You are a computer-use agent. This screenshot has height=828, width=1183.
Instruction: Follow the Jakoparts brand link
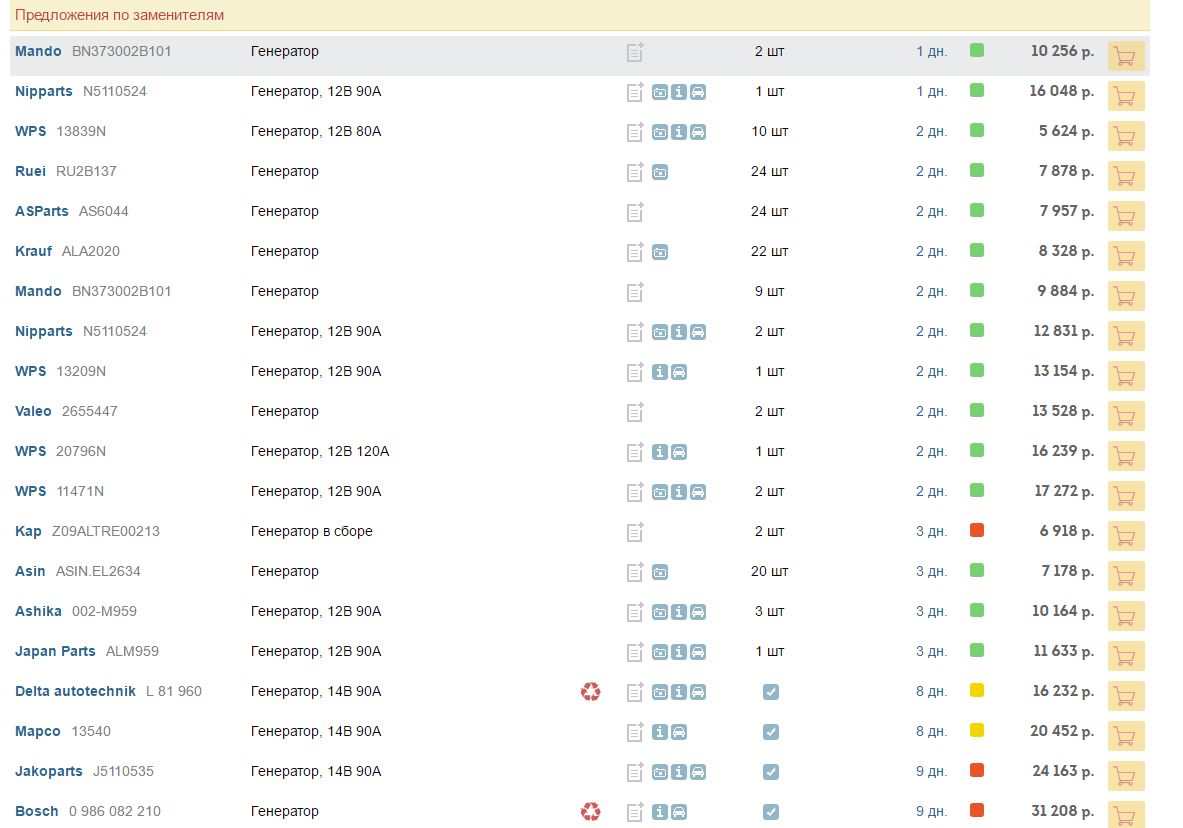pyautogui.click(x=49, y=771)
